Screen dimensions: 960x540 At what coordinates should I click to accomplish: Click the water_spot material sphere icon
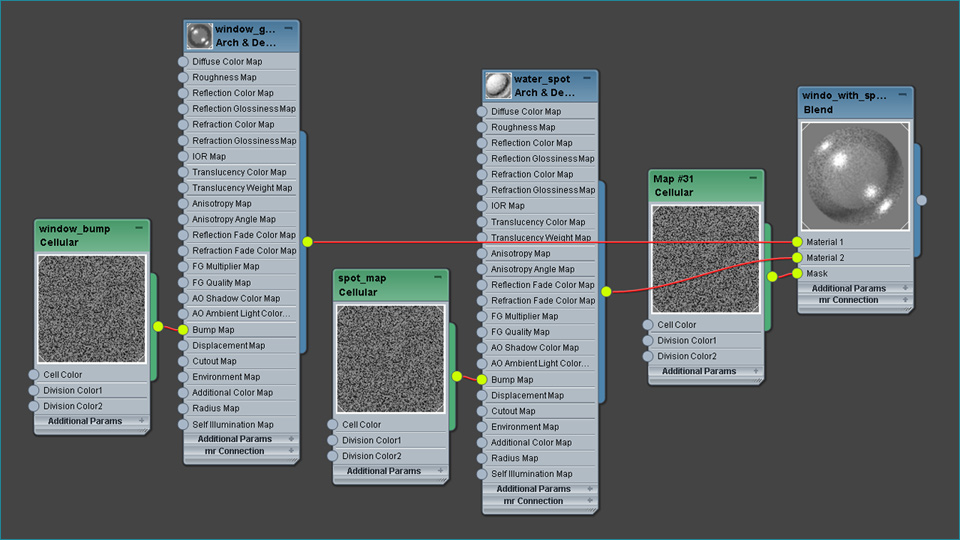click(x=498, y=86)
